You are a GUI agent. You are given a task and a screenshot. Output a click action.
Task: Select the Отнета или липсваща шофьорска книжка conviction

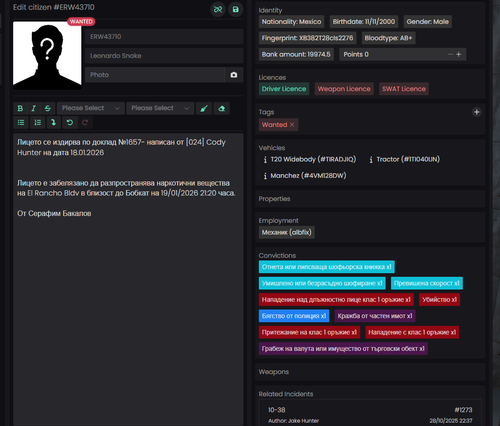coord(327,267)
